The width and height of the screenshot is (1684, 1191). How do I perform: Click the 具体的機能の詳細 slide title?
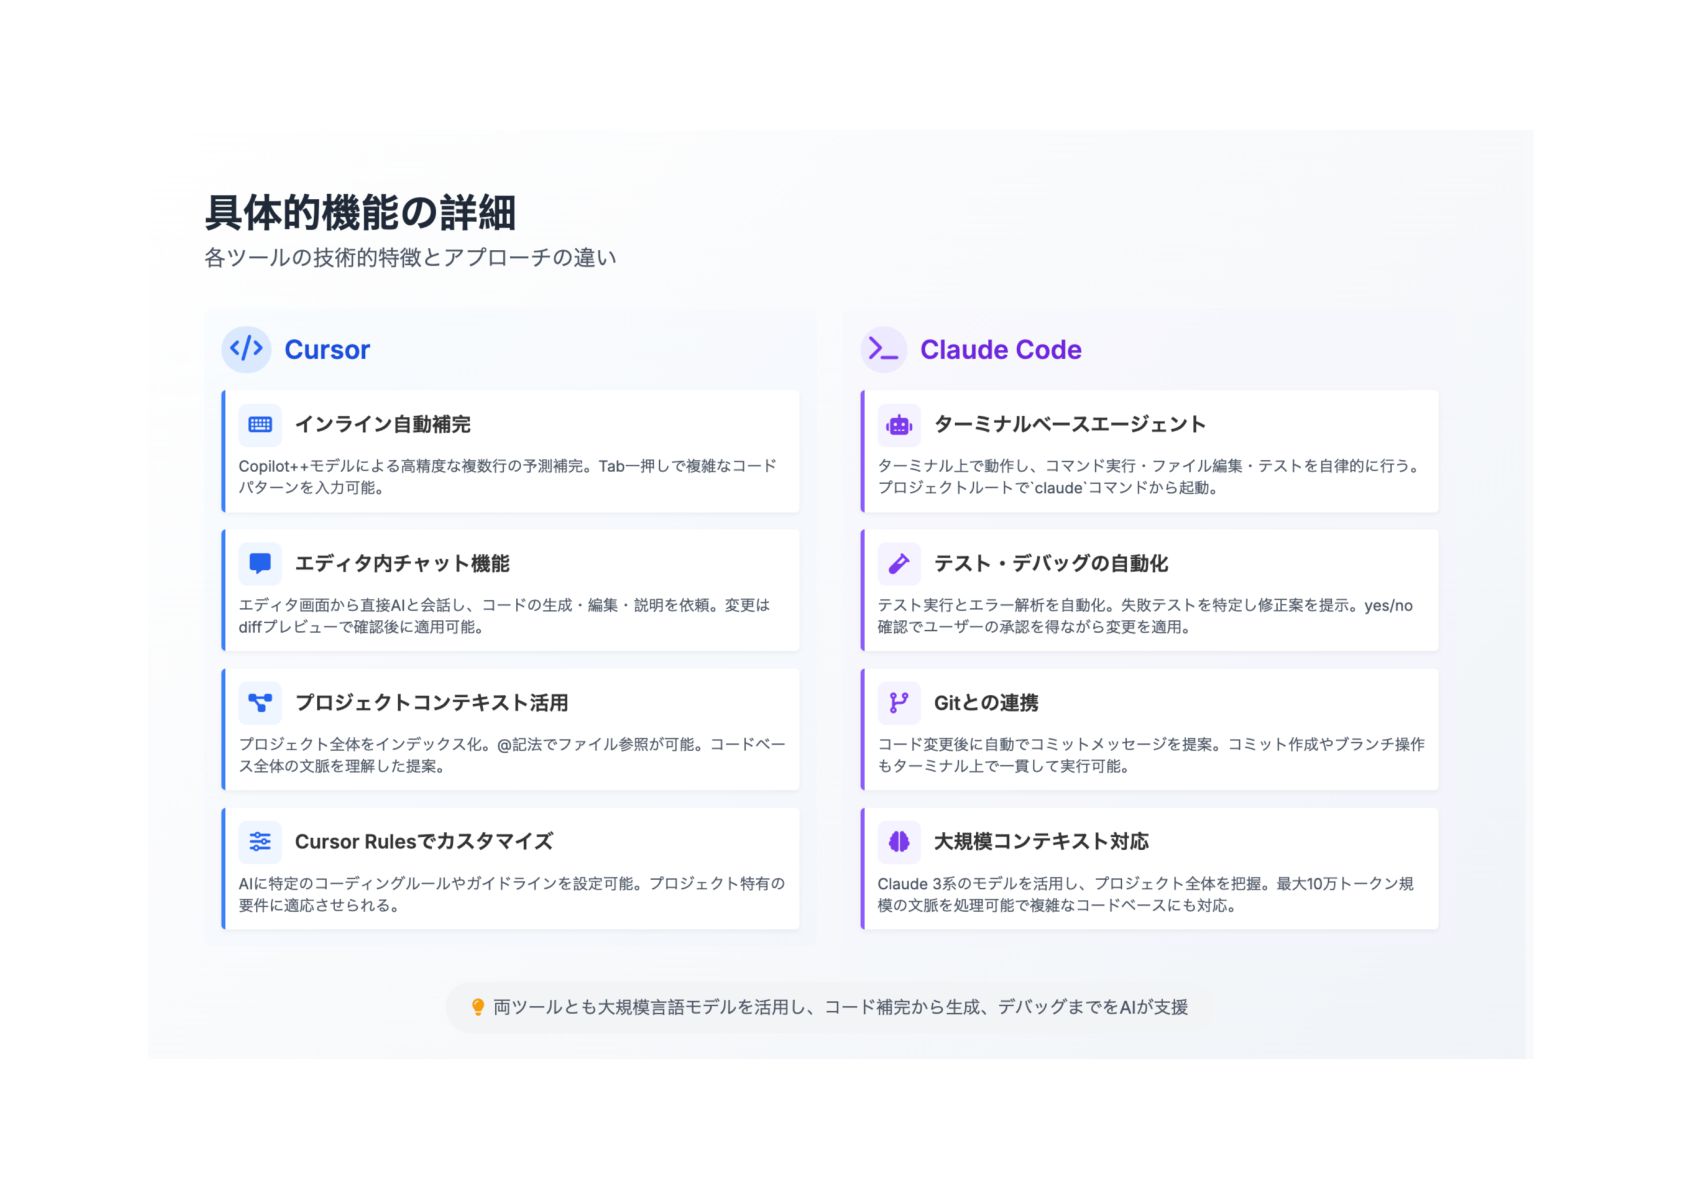pos(360,212)
